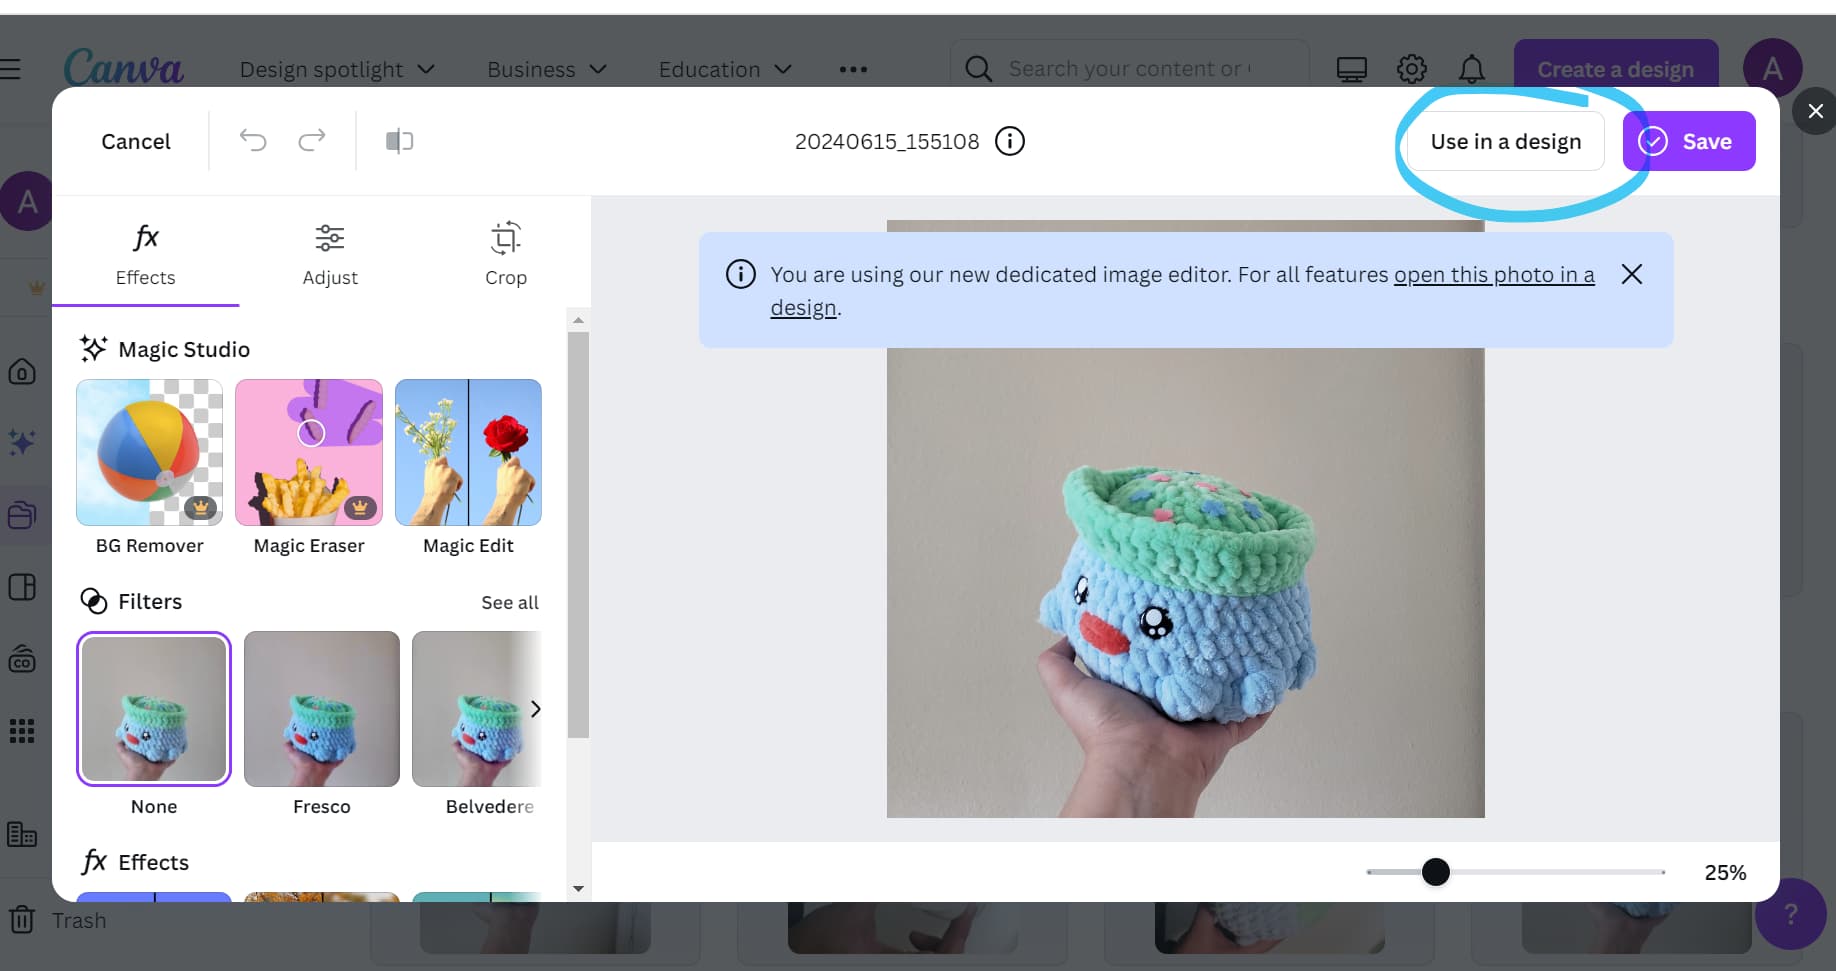Expand the Education dropdown menu
1836x971 pixels.
(x=724, y=69)
